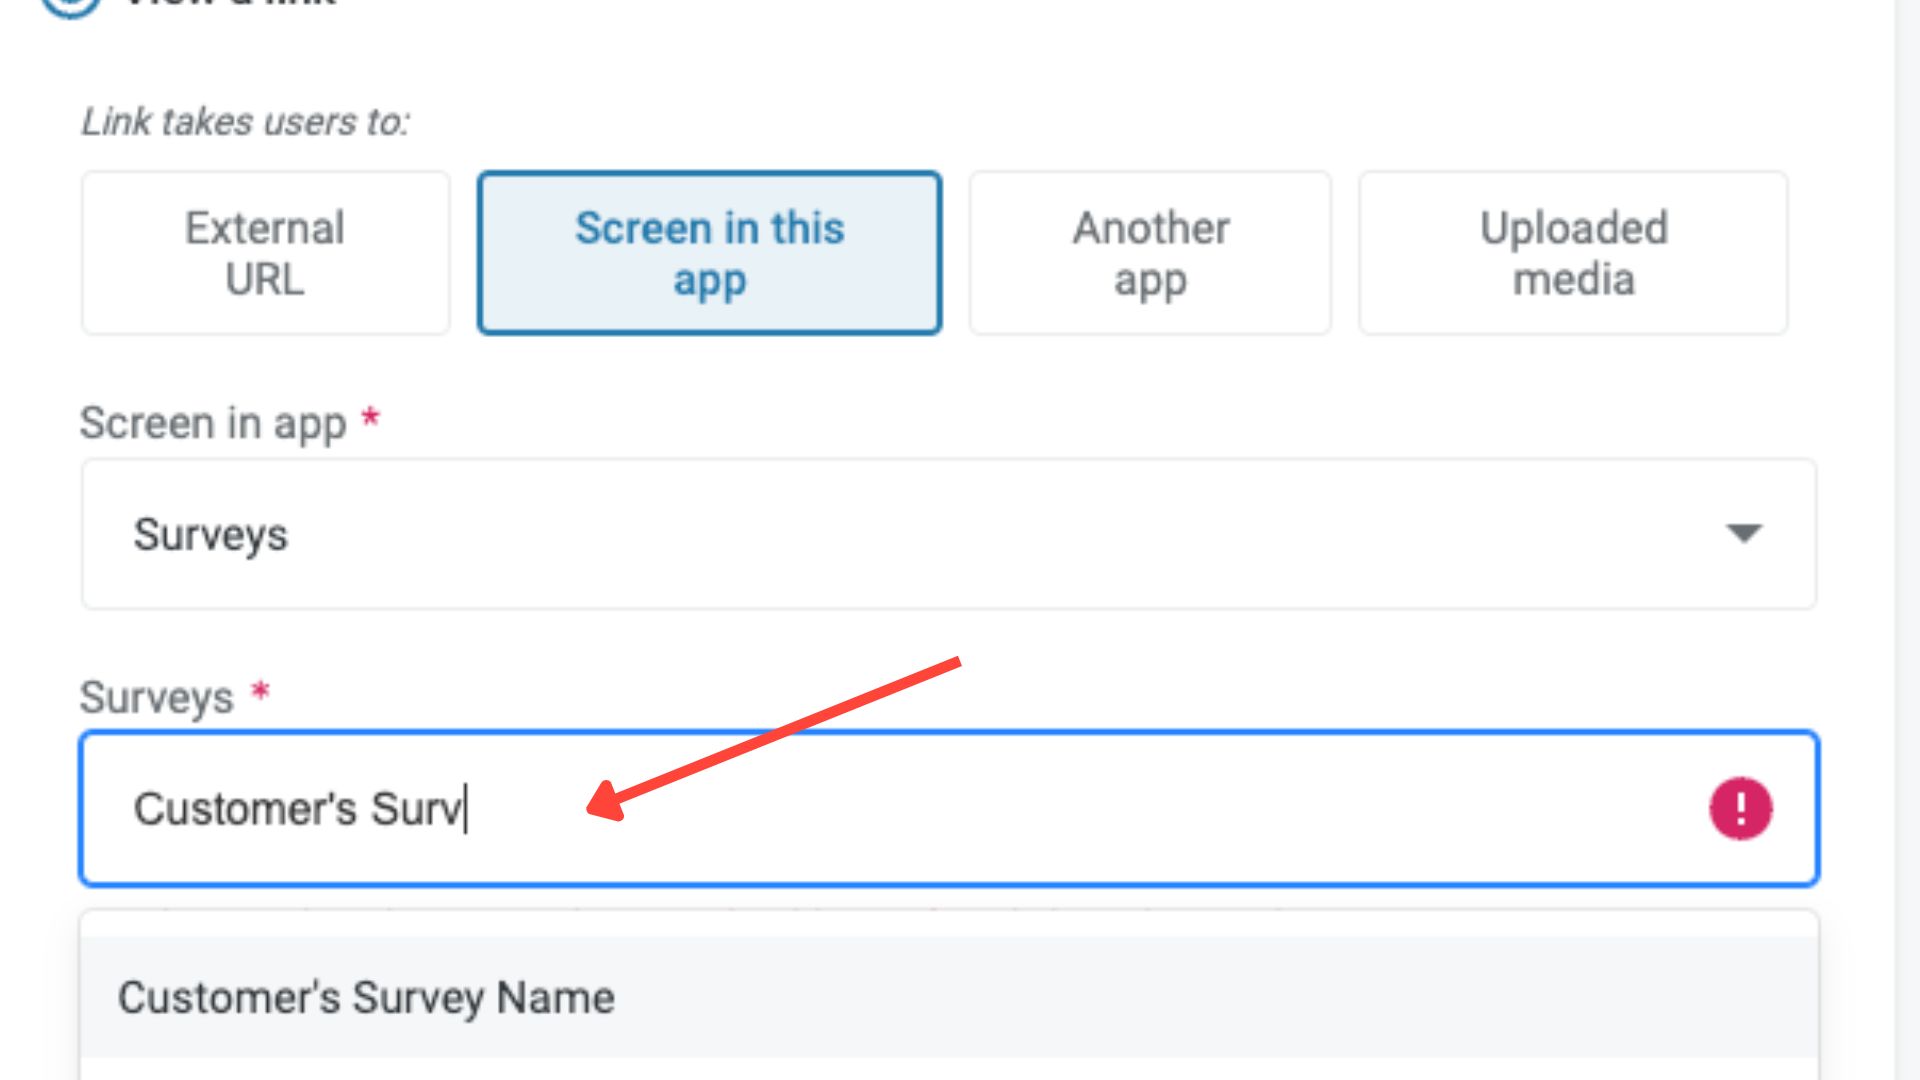Click the red exclamation error icon
Screen dimensions: 1920x1080
click(1740, 808)
